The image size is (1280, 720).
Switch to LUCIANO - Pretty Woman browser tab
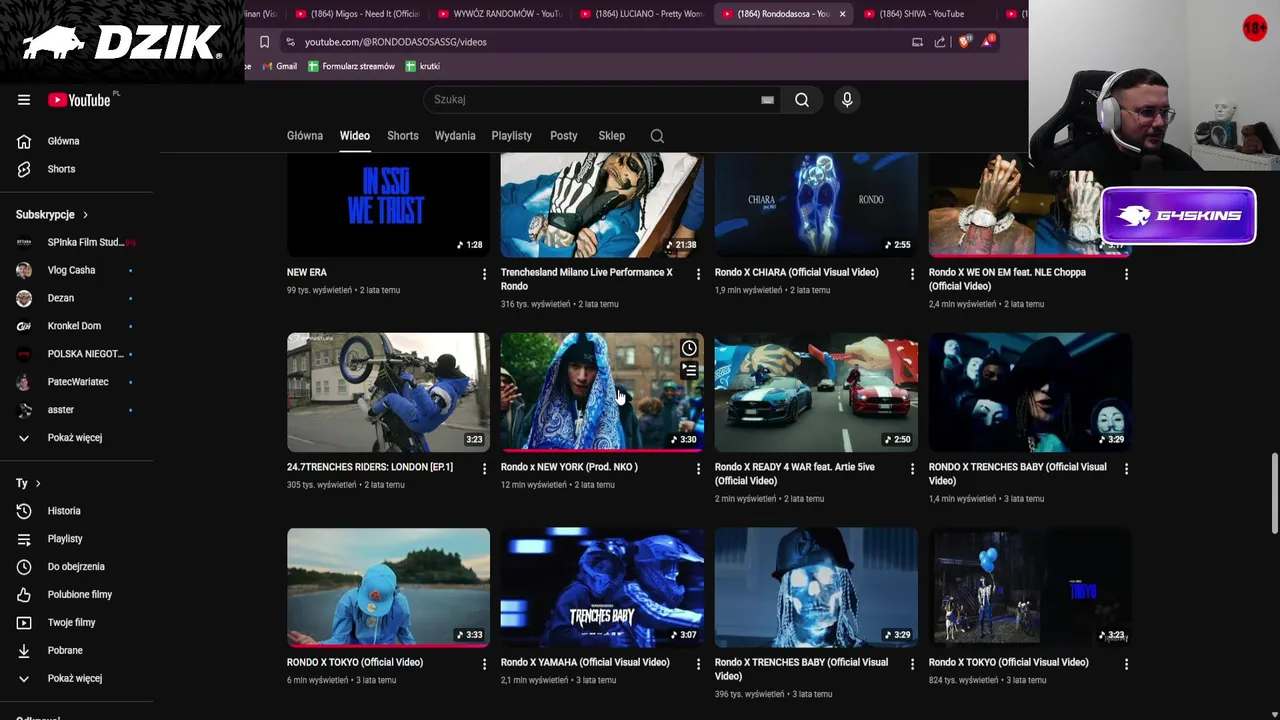[x=642, y=14]
